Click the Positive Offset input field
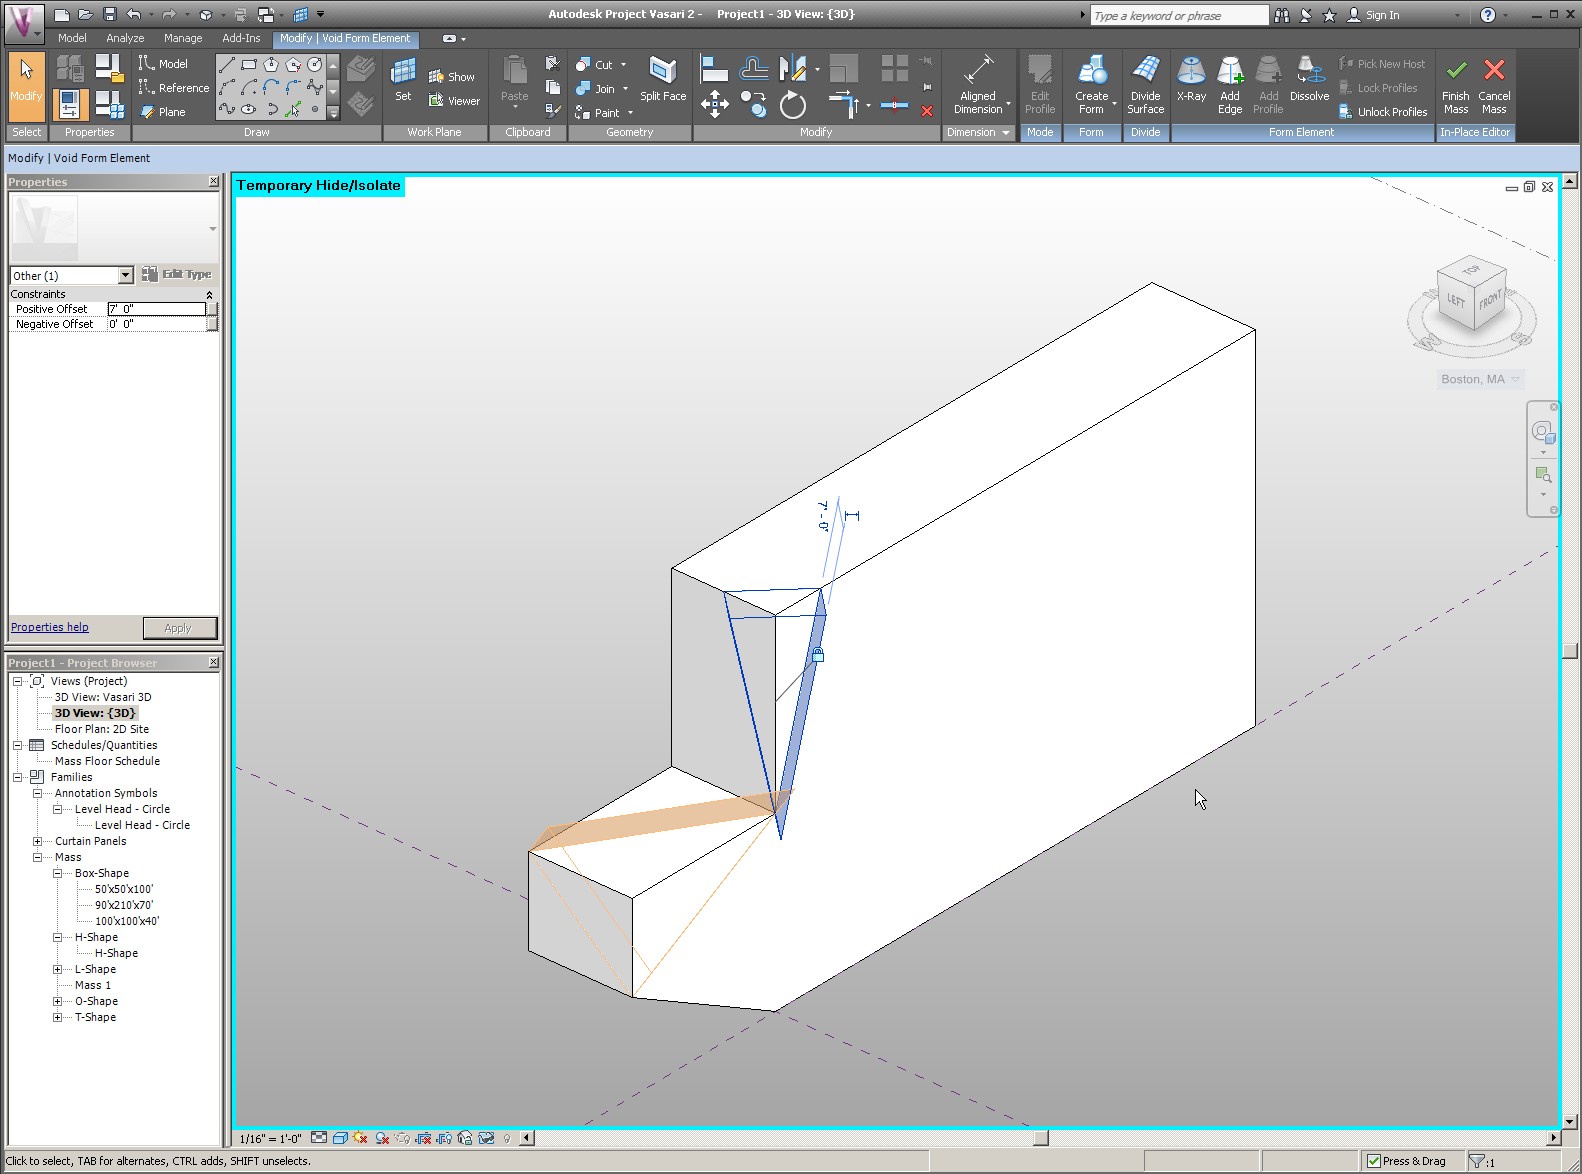This screenshot has height=1174, width=1582. 156,309
